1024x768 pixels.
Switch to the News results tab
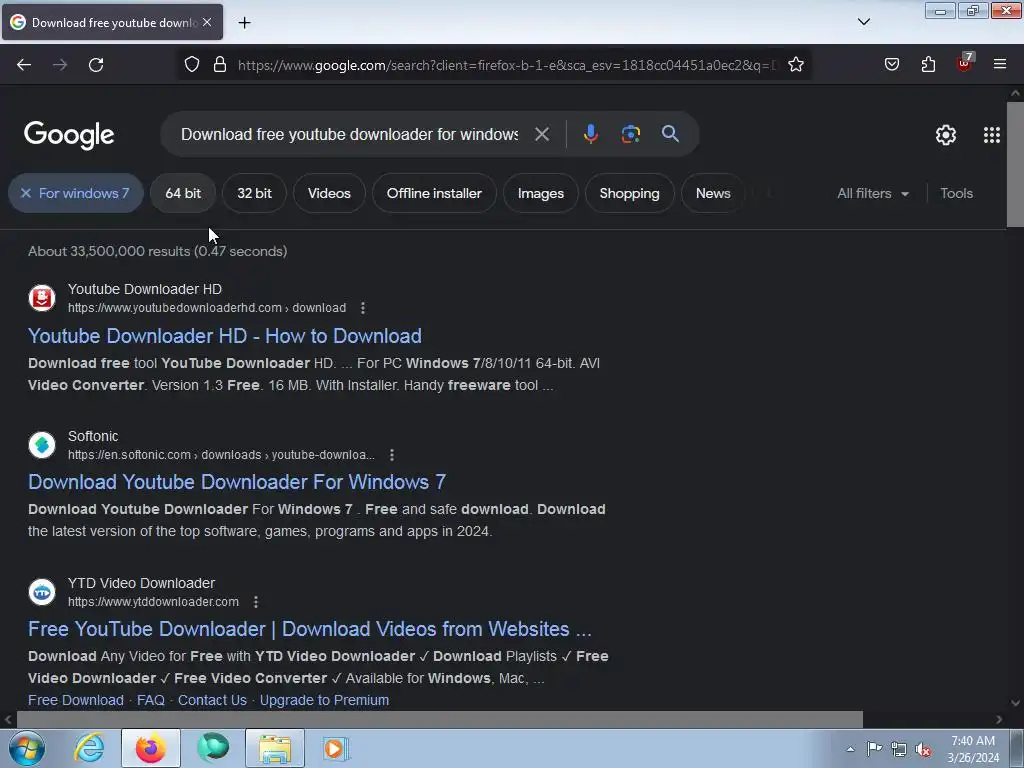(x=712, y=193)
